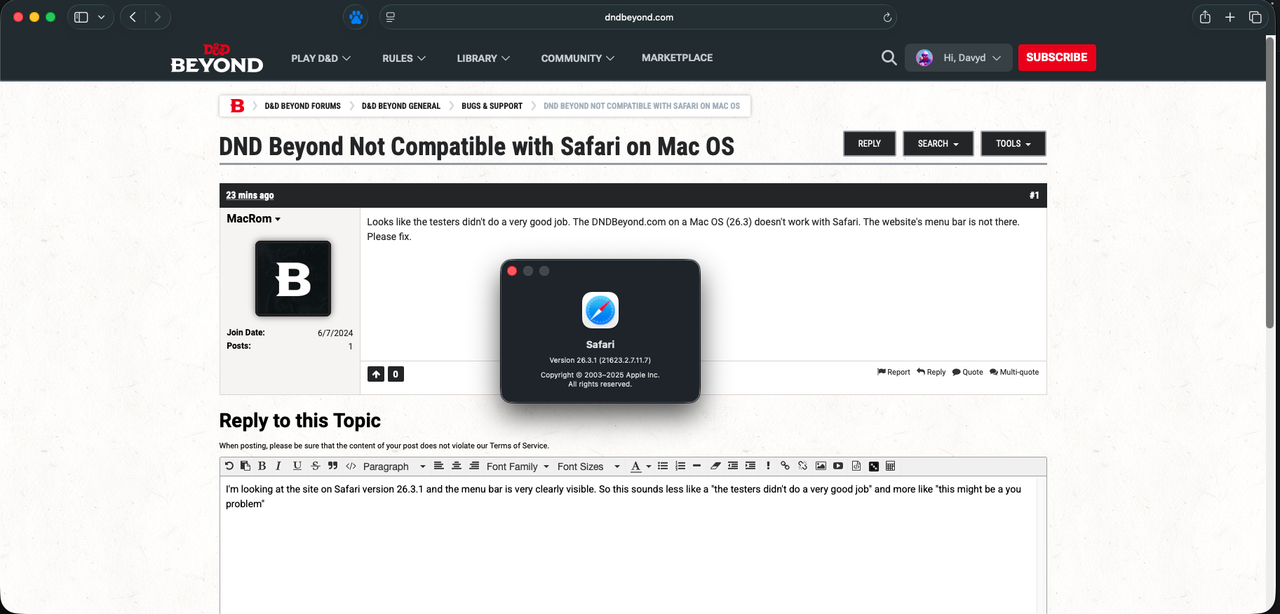Click the exclamation mark spoiler icon

[x=768, y=466]
